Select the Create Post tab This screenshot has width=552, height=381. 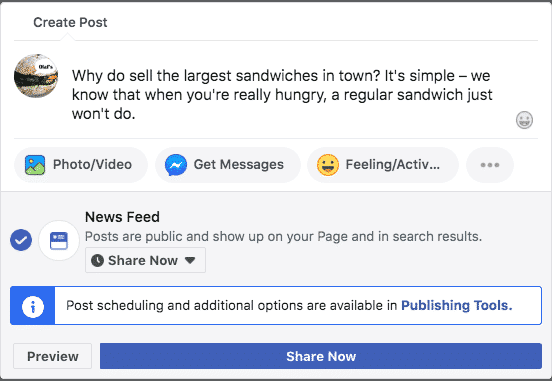click(x=70, y=23)
